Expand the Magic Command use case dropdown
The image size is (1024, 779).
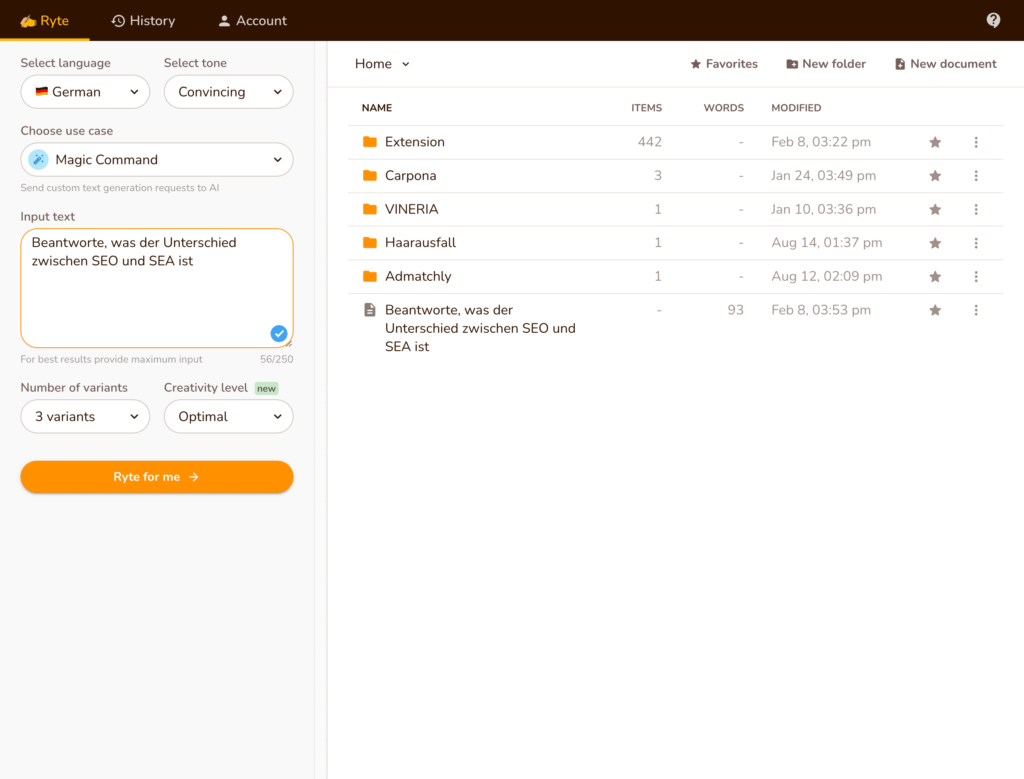[x=157, y=160]
